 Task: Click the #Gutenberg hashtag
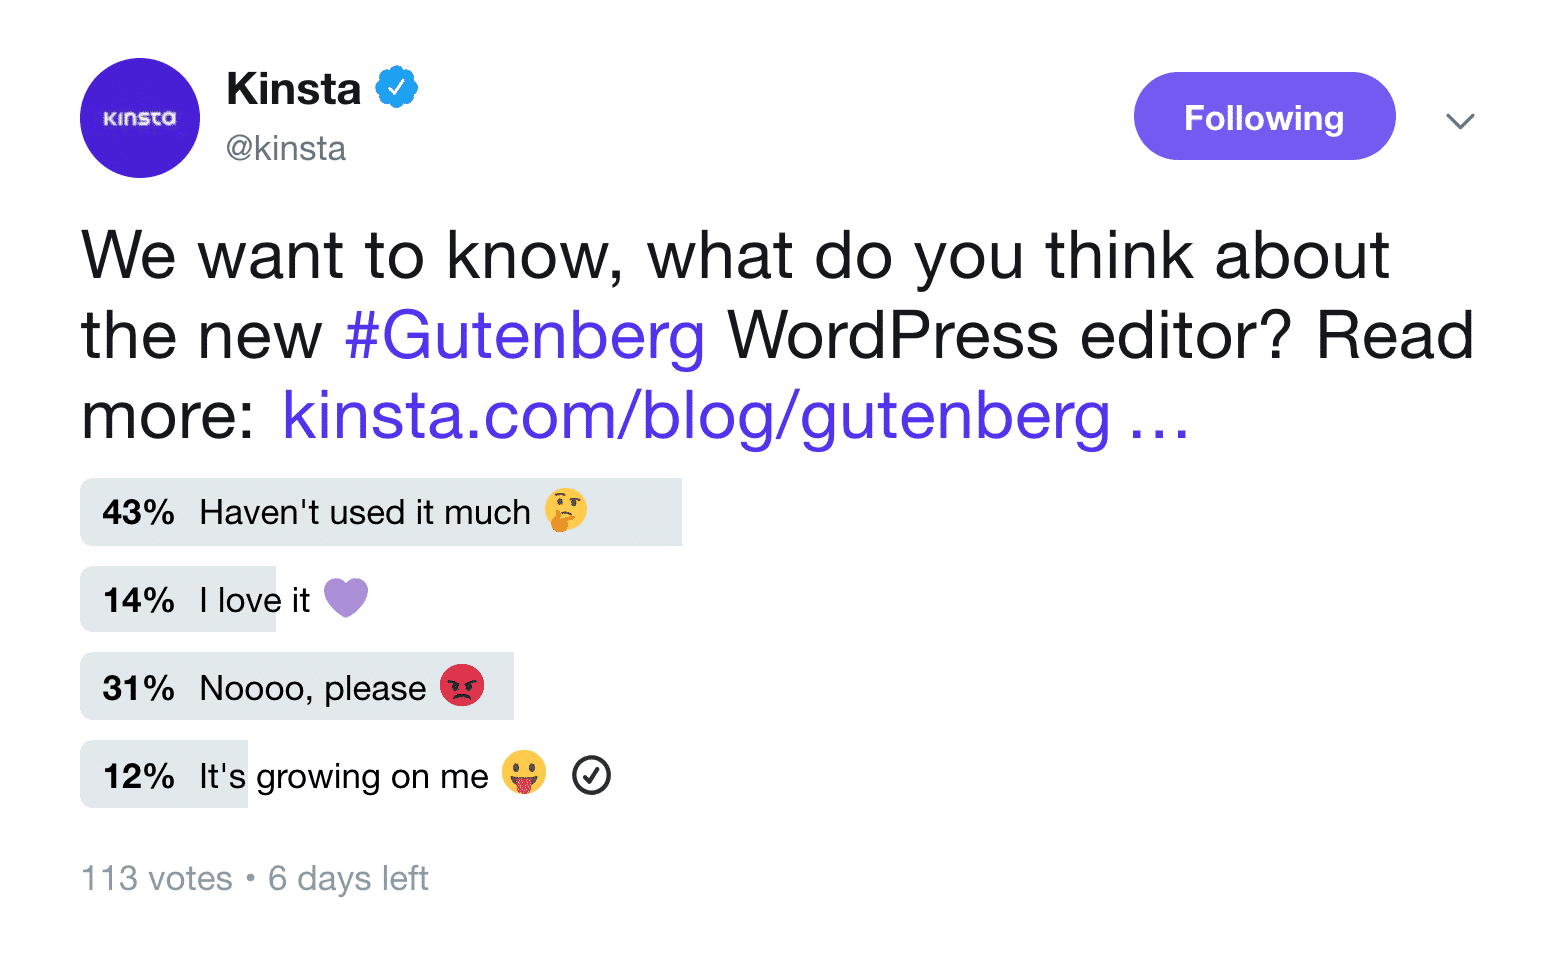pyautogui.click(x=524, y=336)
